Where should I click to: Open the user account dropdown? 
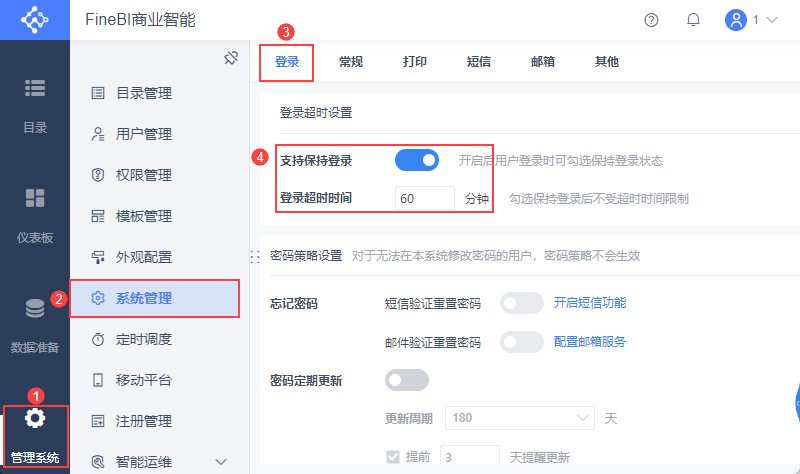click(751, 20)
